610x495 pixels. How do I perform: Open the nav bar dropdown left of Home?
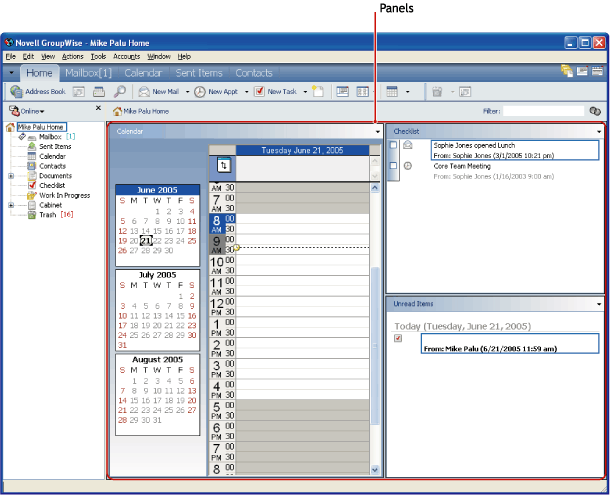tap(11, 73)
